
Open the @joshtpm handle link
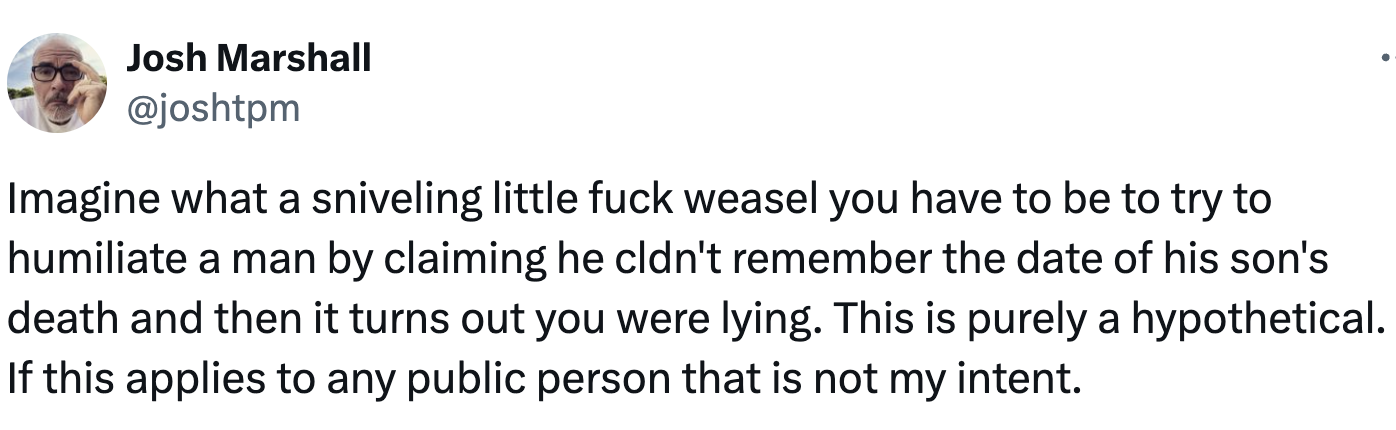tap(213, 107)
